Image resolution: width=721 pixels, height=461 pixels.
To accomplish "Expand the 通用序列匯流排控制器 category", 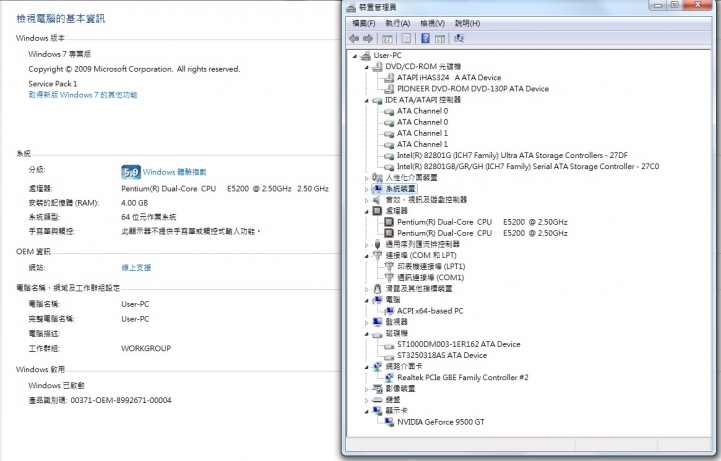I will tap(366, 245).
